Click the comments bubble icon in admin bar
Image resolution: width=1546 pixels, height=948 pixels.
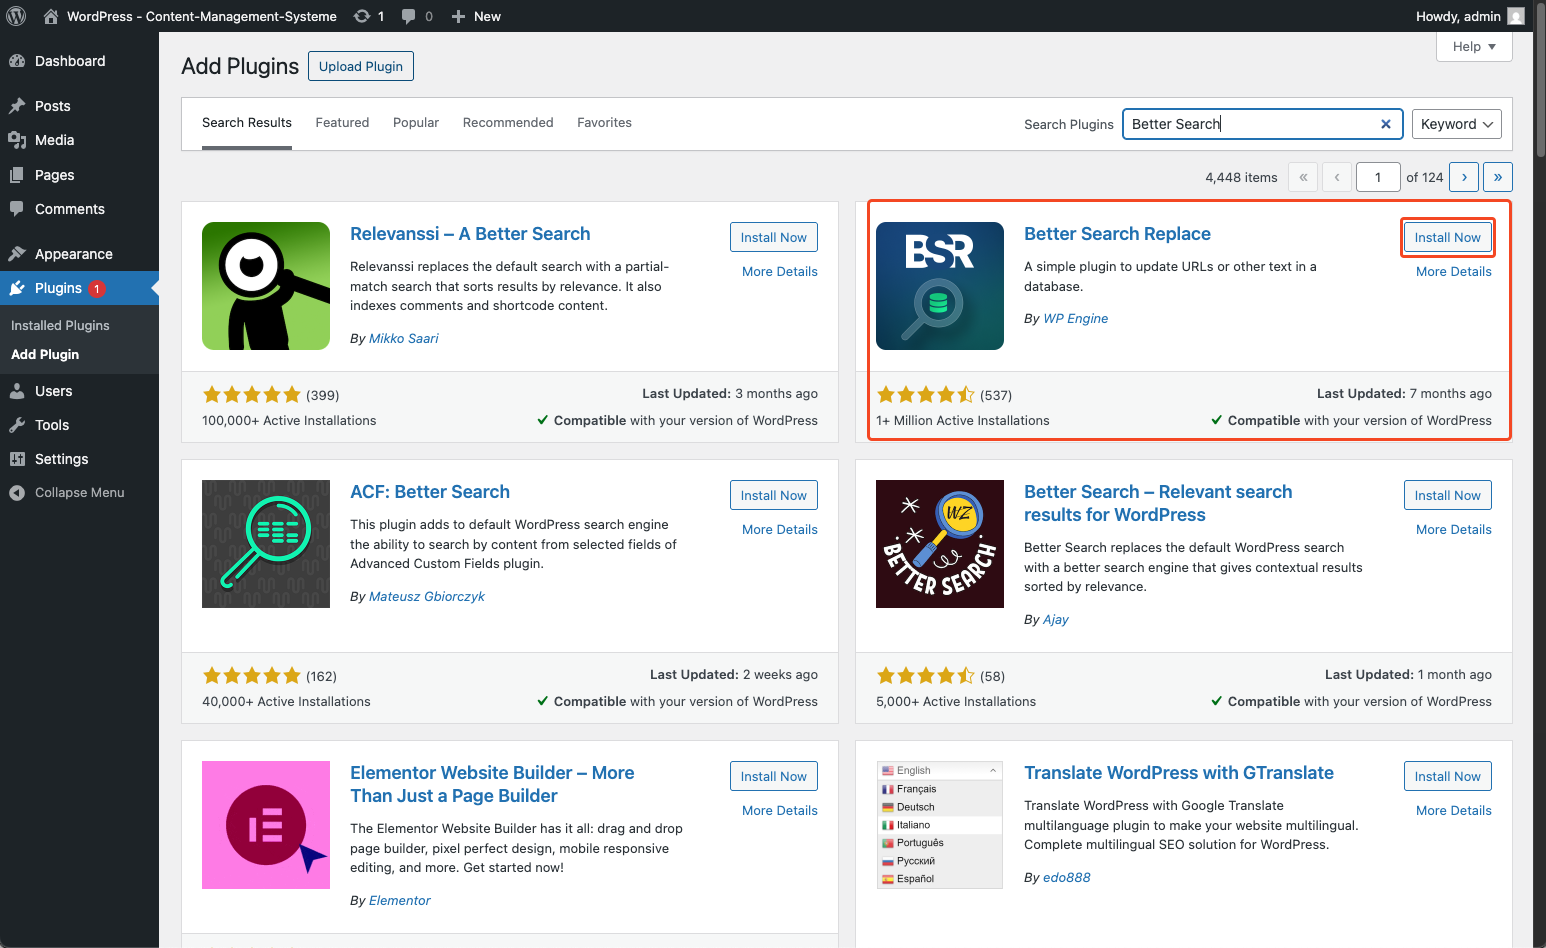(409, 16)
